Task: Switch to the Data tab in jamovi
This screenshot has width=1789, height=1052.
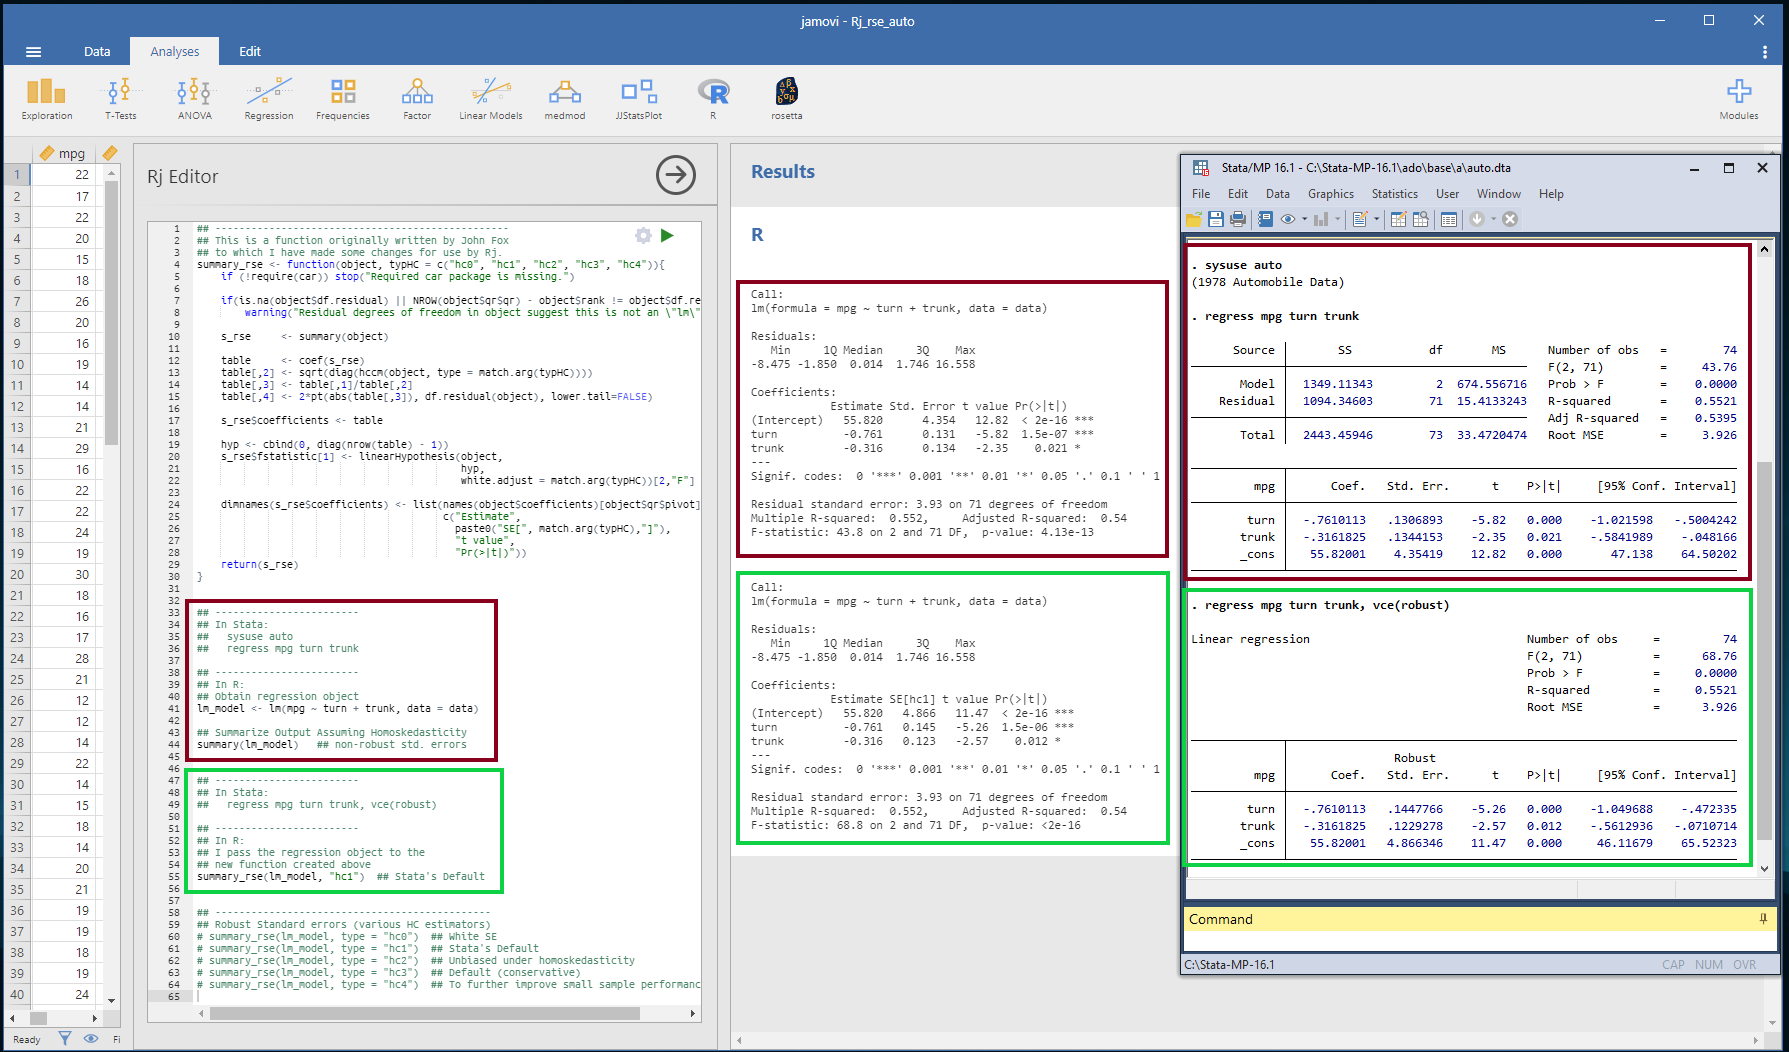Action: [97, 52]
